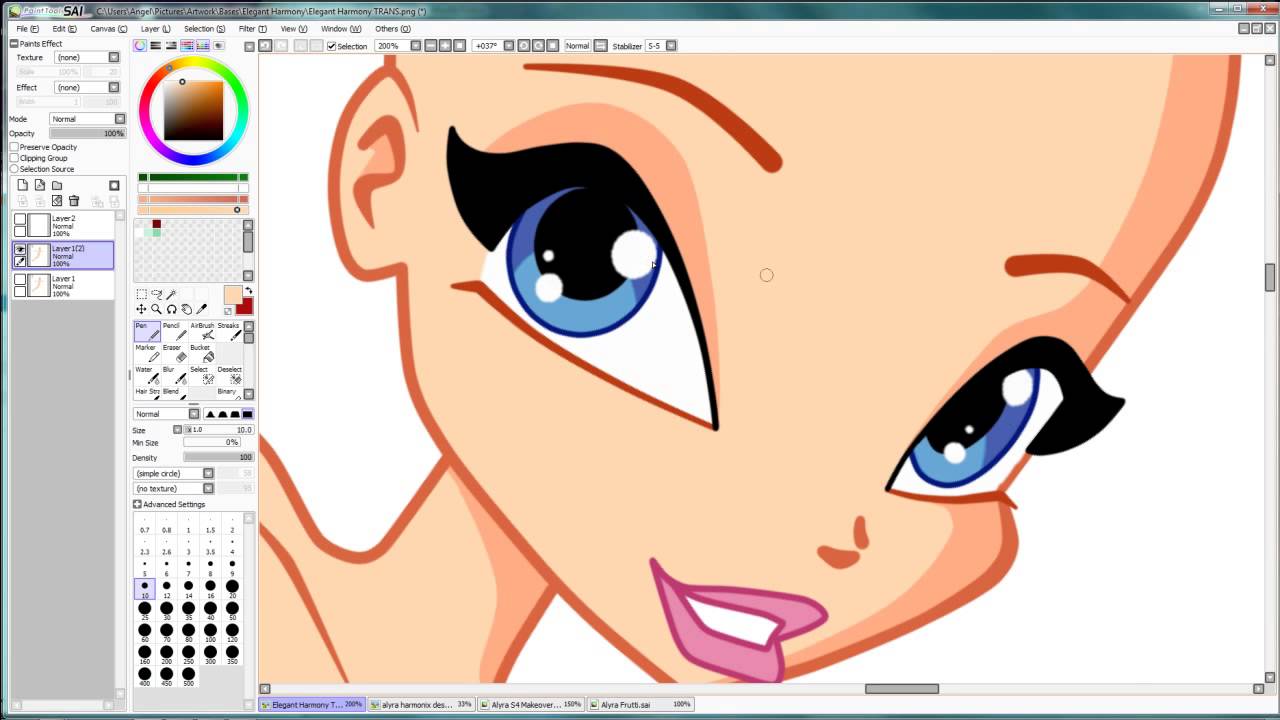The image size is (1280, 720).
Task: Select brush size 500 preset
Action: point(188,677)
